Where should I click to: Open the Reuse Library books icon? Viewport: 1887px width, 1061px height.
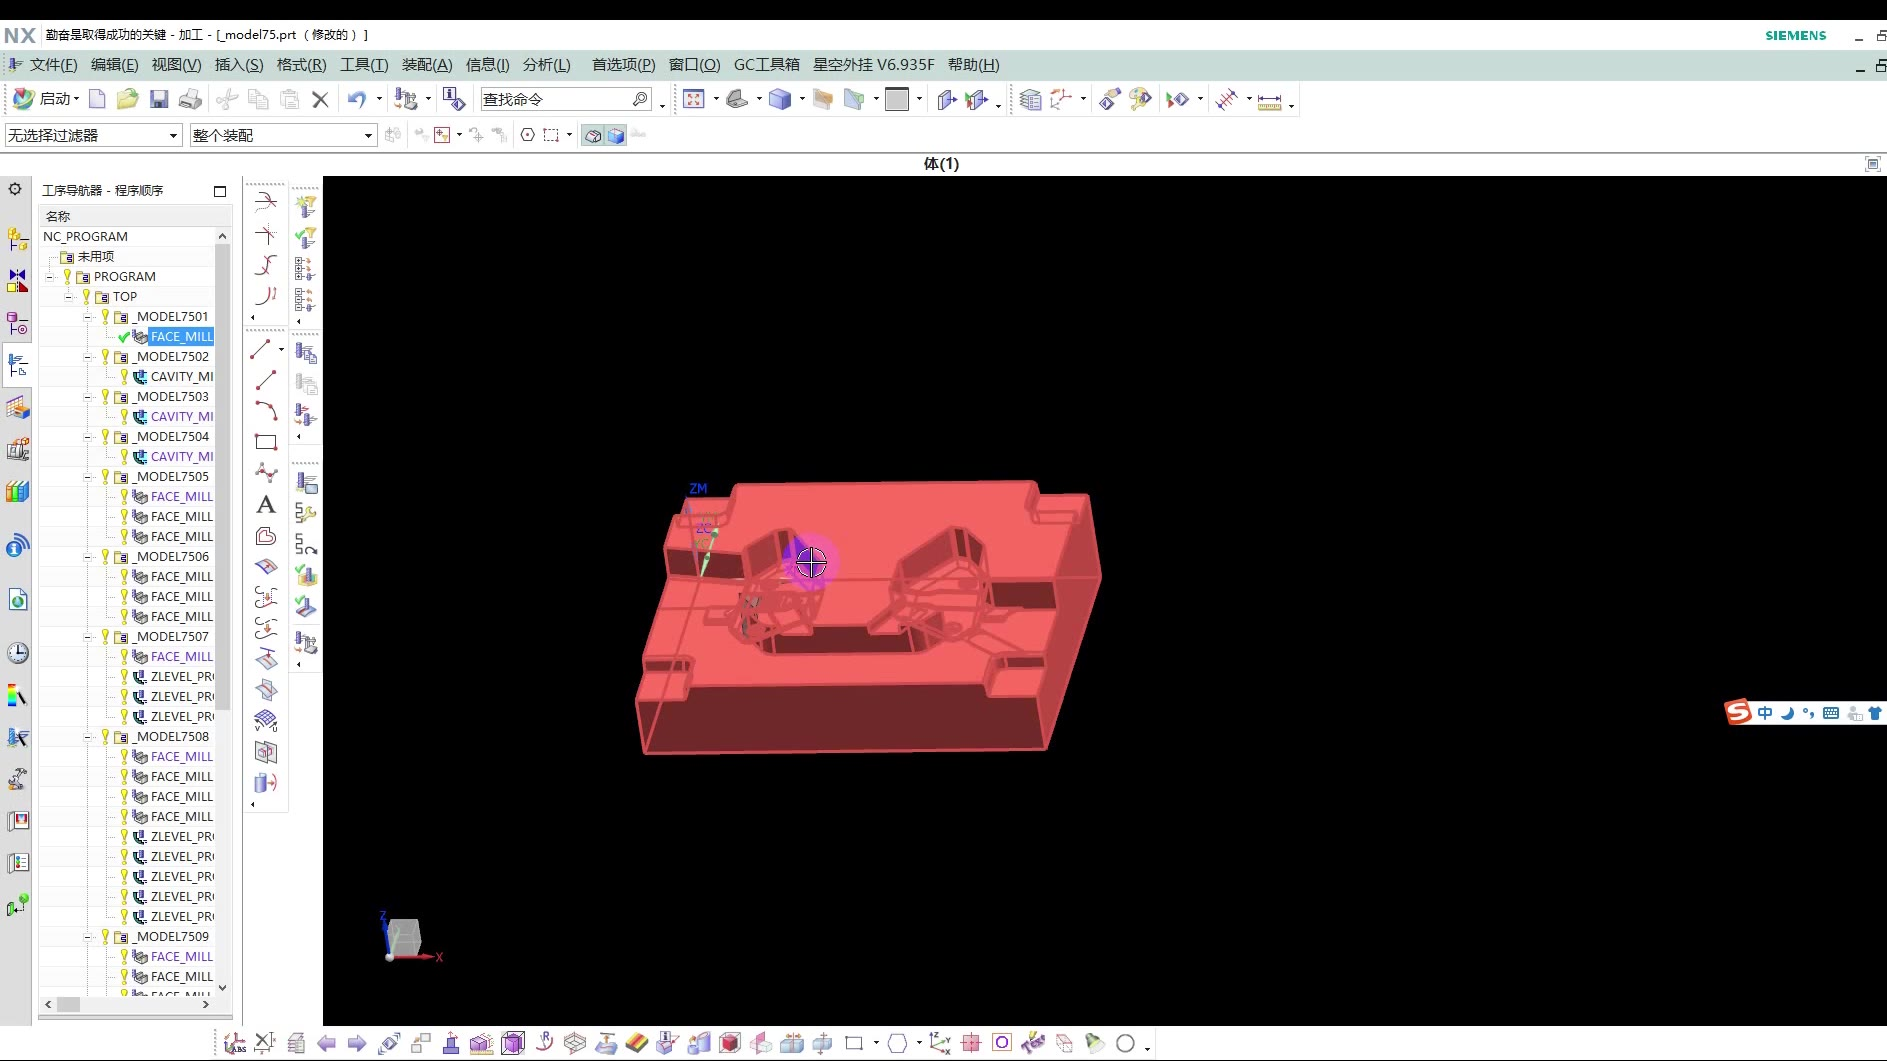18,491
